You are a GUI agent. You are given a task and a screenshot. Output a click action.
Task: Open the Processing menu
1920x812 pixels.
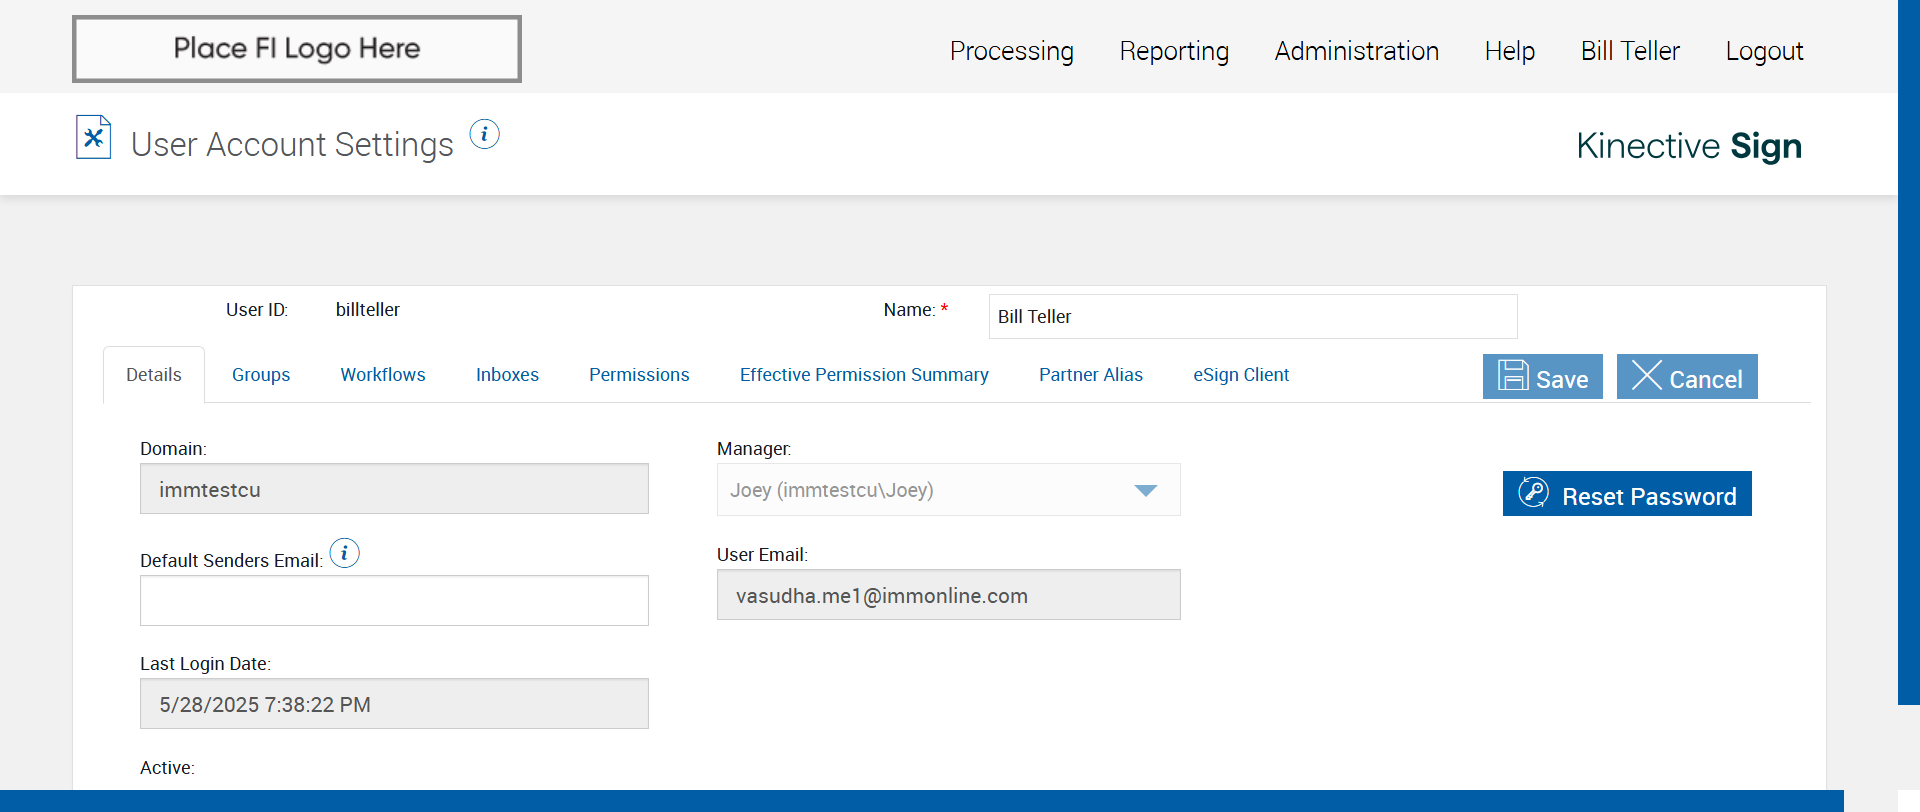click(1011, 51)
